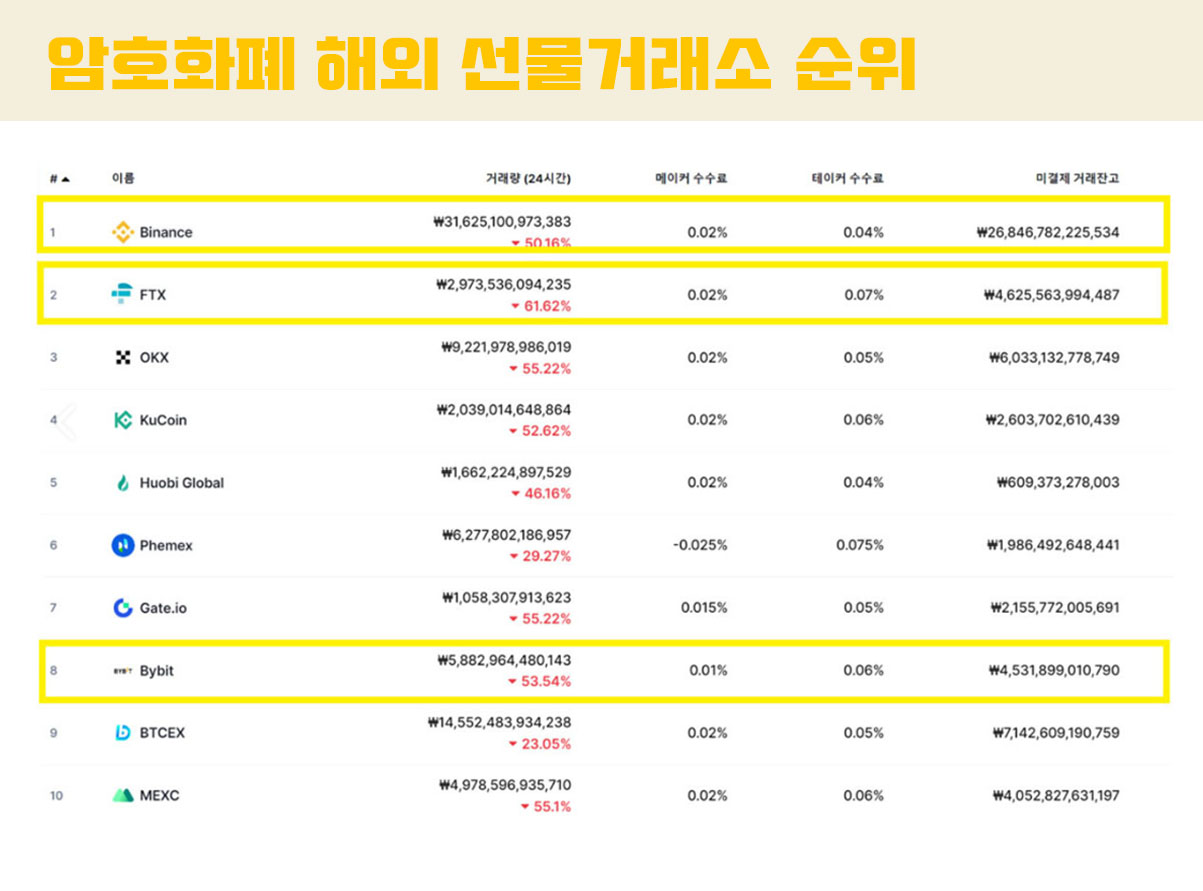Click Phemex open interest ₩1,986,492,648,441
The height and width of the screenshot is (891, 1203).
(1054, 545)
